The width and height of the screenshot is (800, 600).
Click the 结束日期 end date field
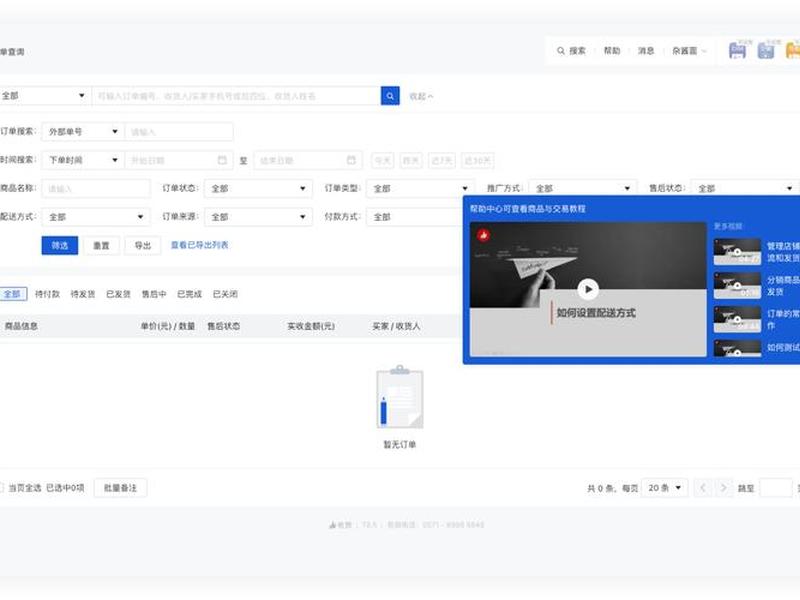308,160
